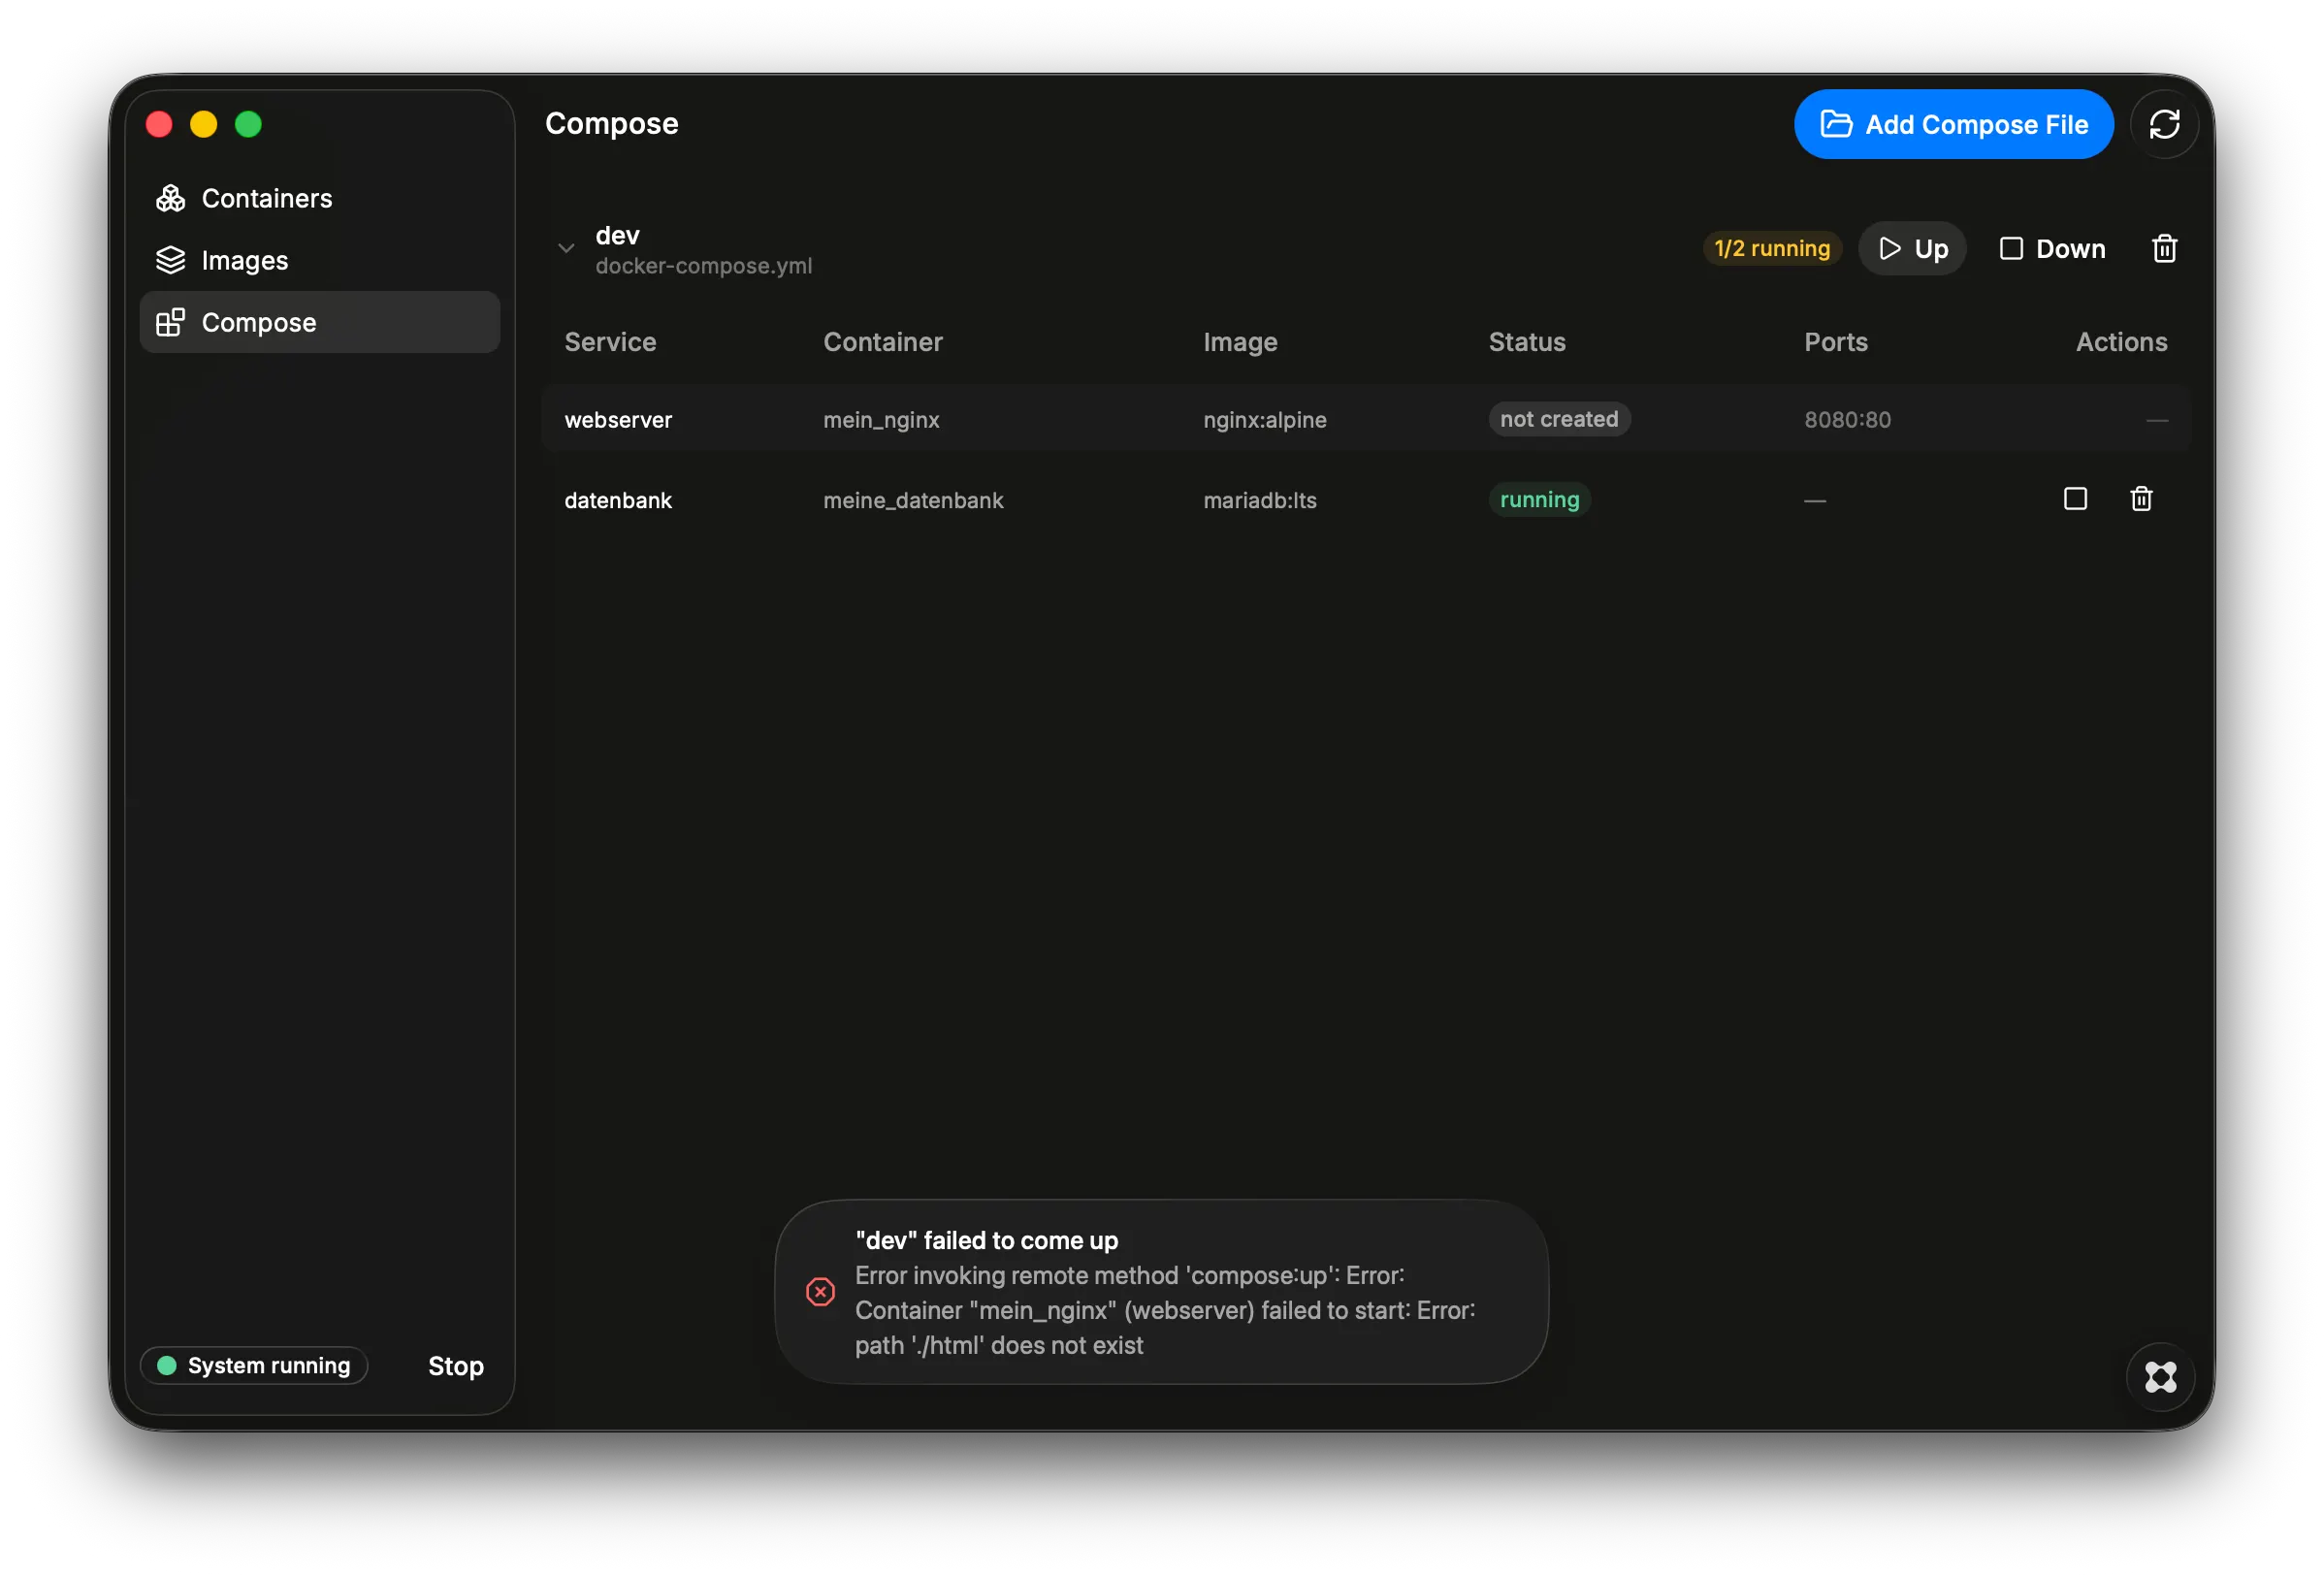The height and width of the screenshot is (1575, 2324).
Task: Click the Status column header
Action: coord(1527,342)
